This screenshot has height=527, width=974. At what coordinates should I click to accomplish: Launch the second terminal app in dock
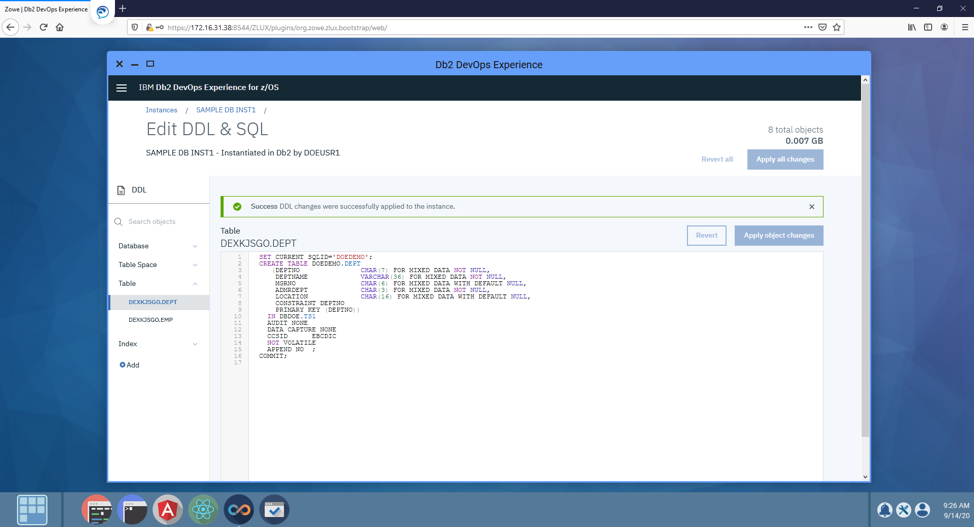pos(132,510)
